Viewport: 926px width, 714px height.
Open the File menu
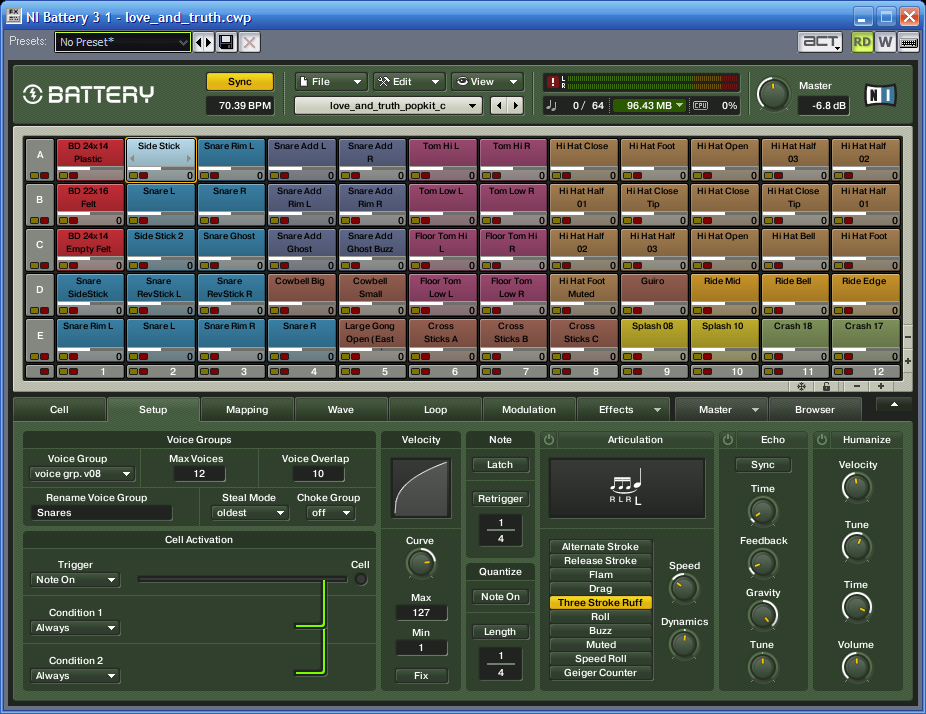click(331, 81)
